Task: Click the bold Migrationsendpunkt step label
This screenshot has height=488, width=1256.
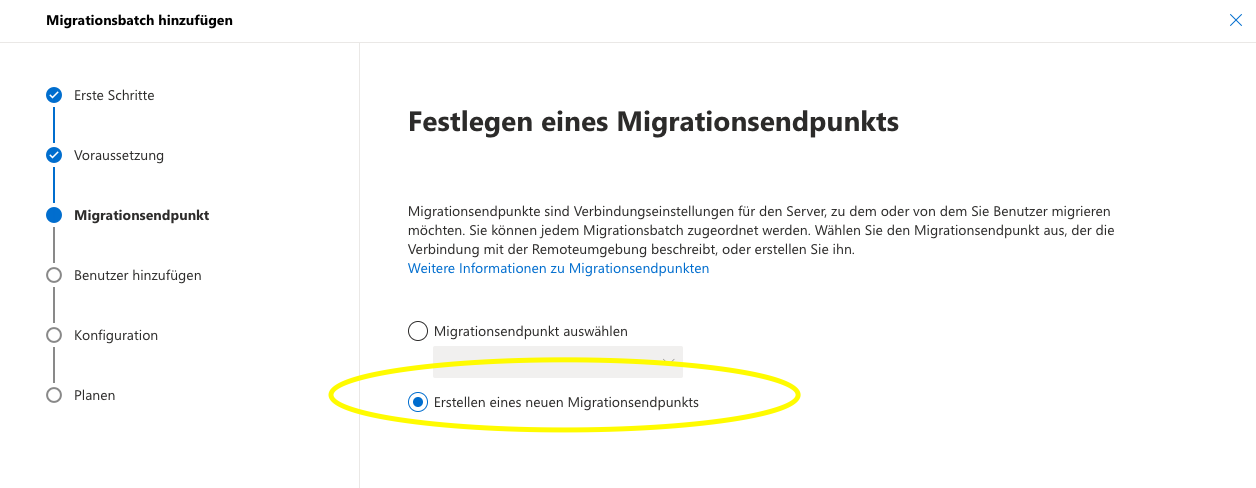Action: 141,215
